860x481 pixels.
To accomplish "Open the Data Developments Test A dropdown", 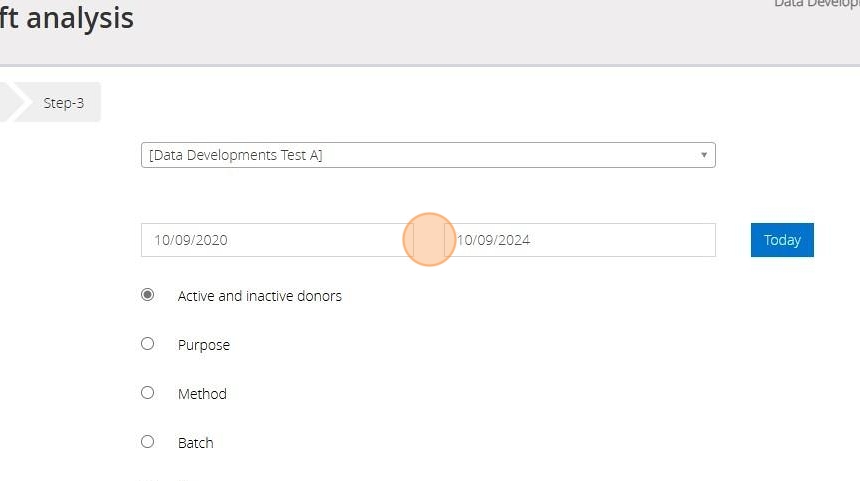I will point(420,155).
